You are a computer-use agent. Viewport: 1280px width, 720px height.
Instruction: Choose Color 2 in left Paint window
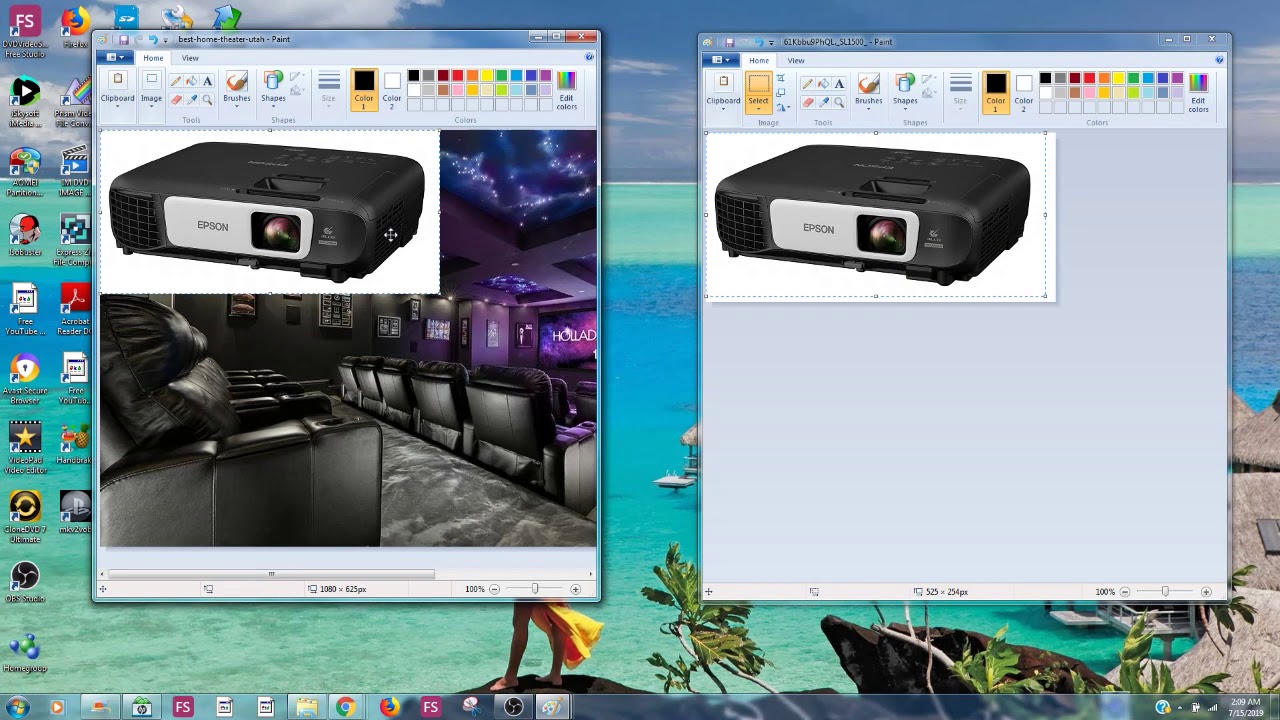(392, 90)
